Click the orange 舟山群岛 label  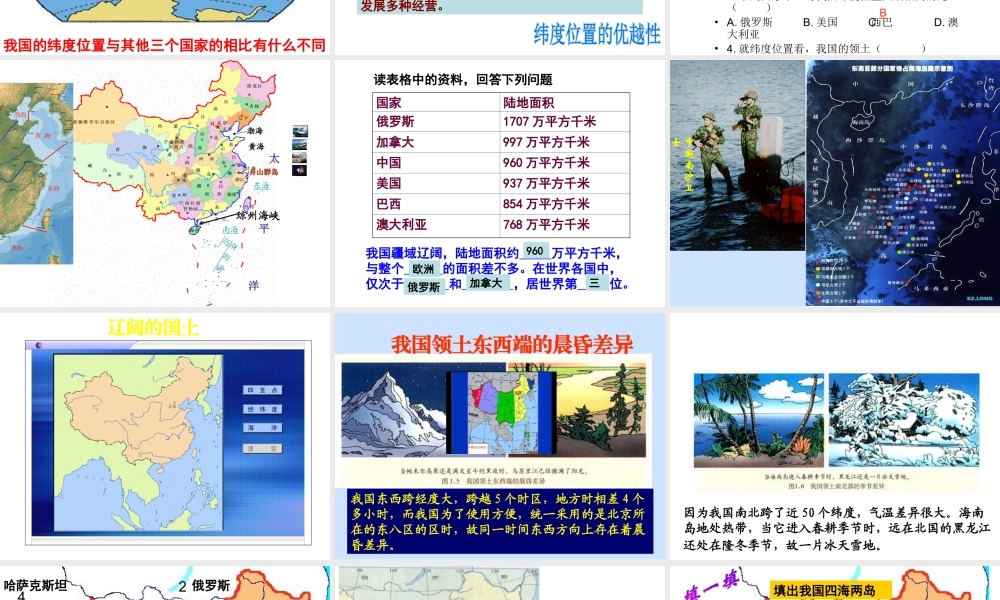(263, 172)
